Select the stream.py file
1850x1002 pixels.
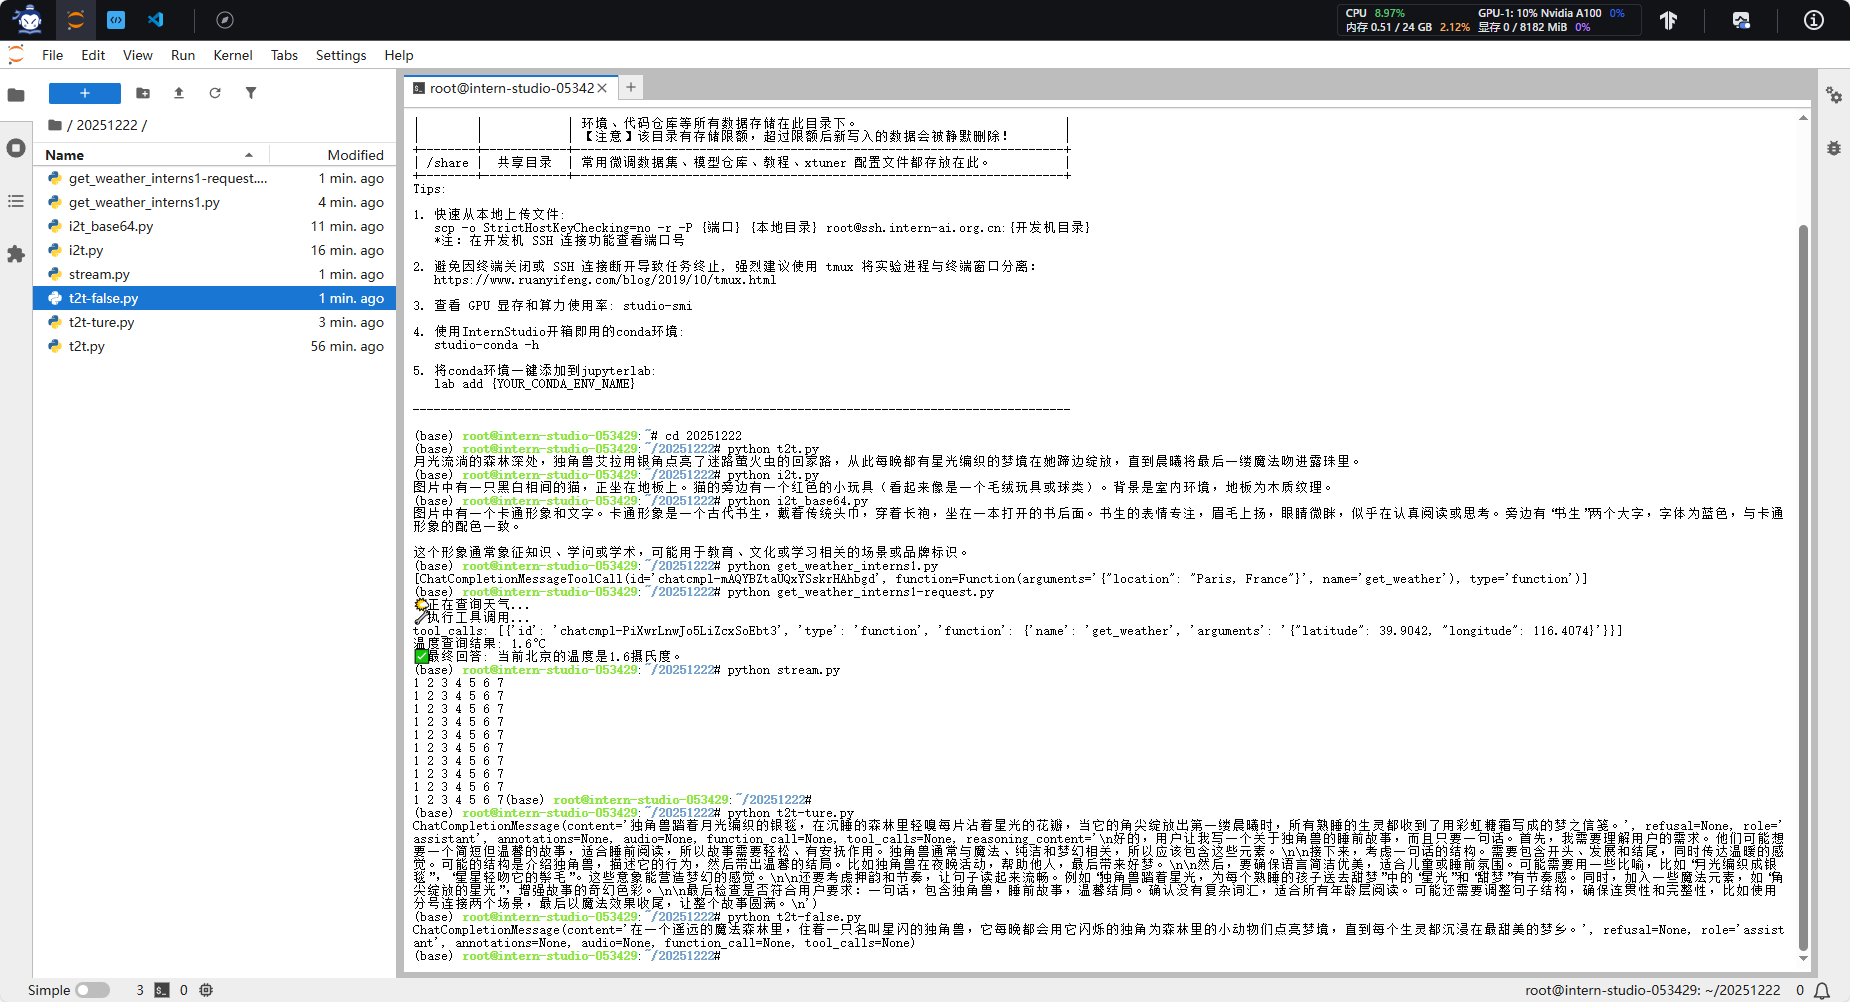click(99, 274)
